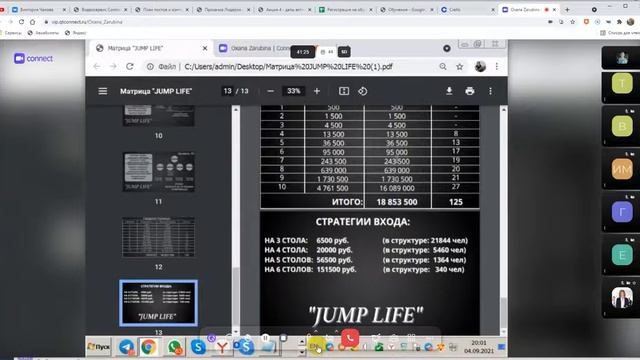
Task: Go back in the shared browser window
Action: [97, 66]
